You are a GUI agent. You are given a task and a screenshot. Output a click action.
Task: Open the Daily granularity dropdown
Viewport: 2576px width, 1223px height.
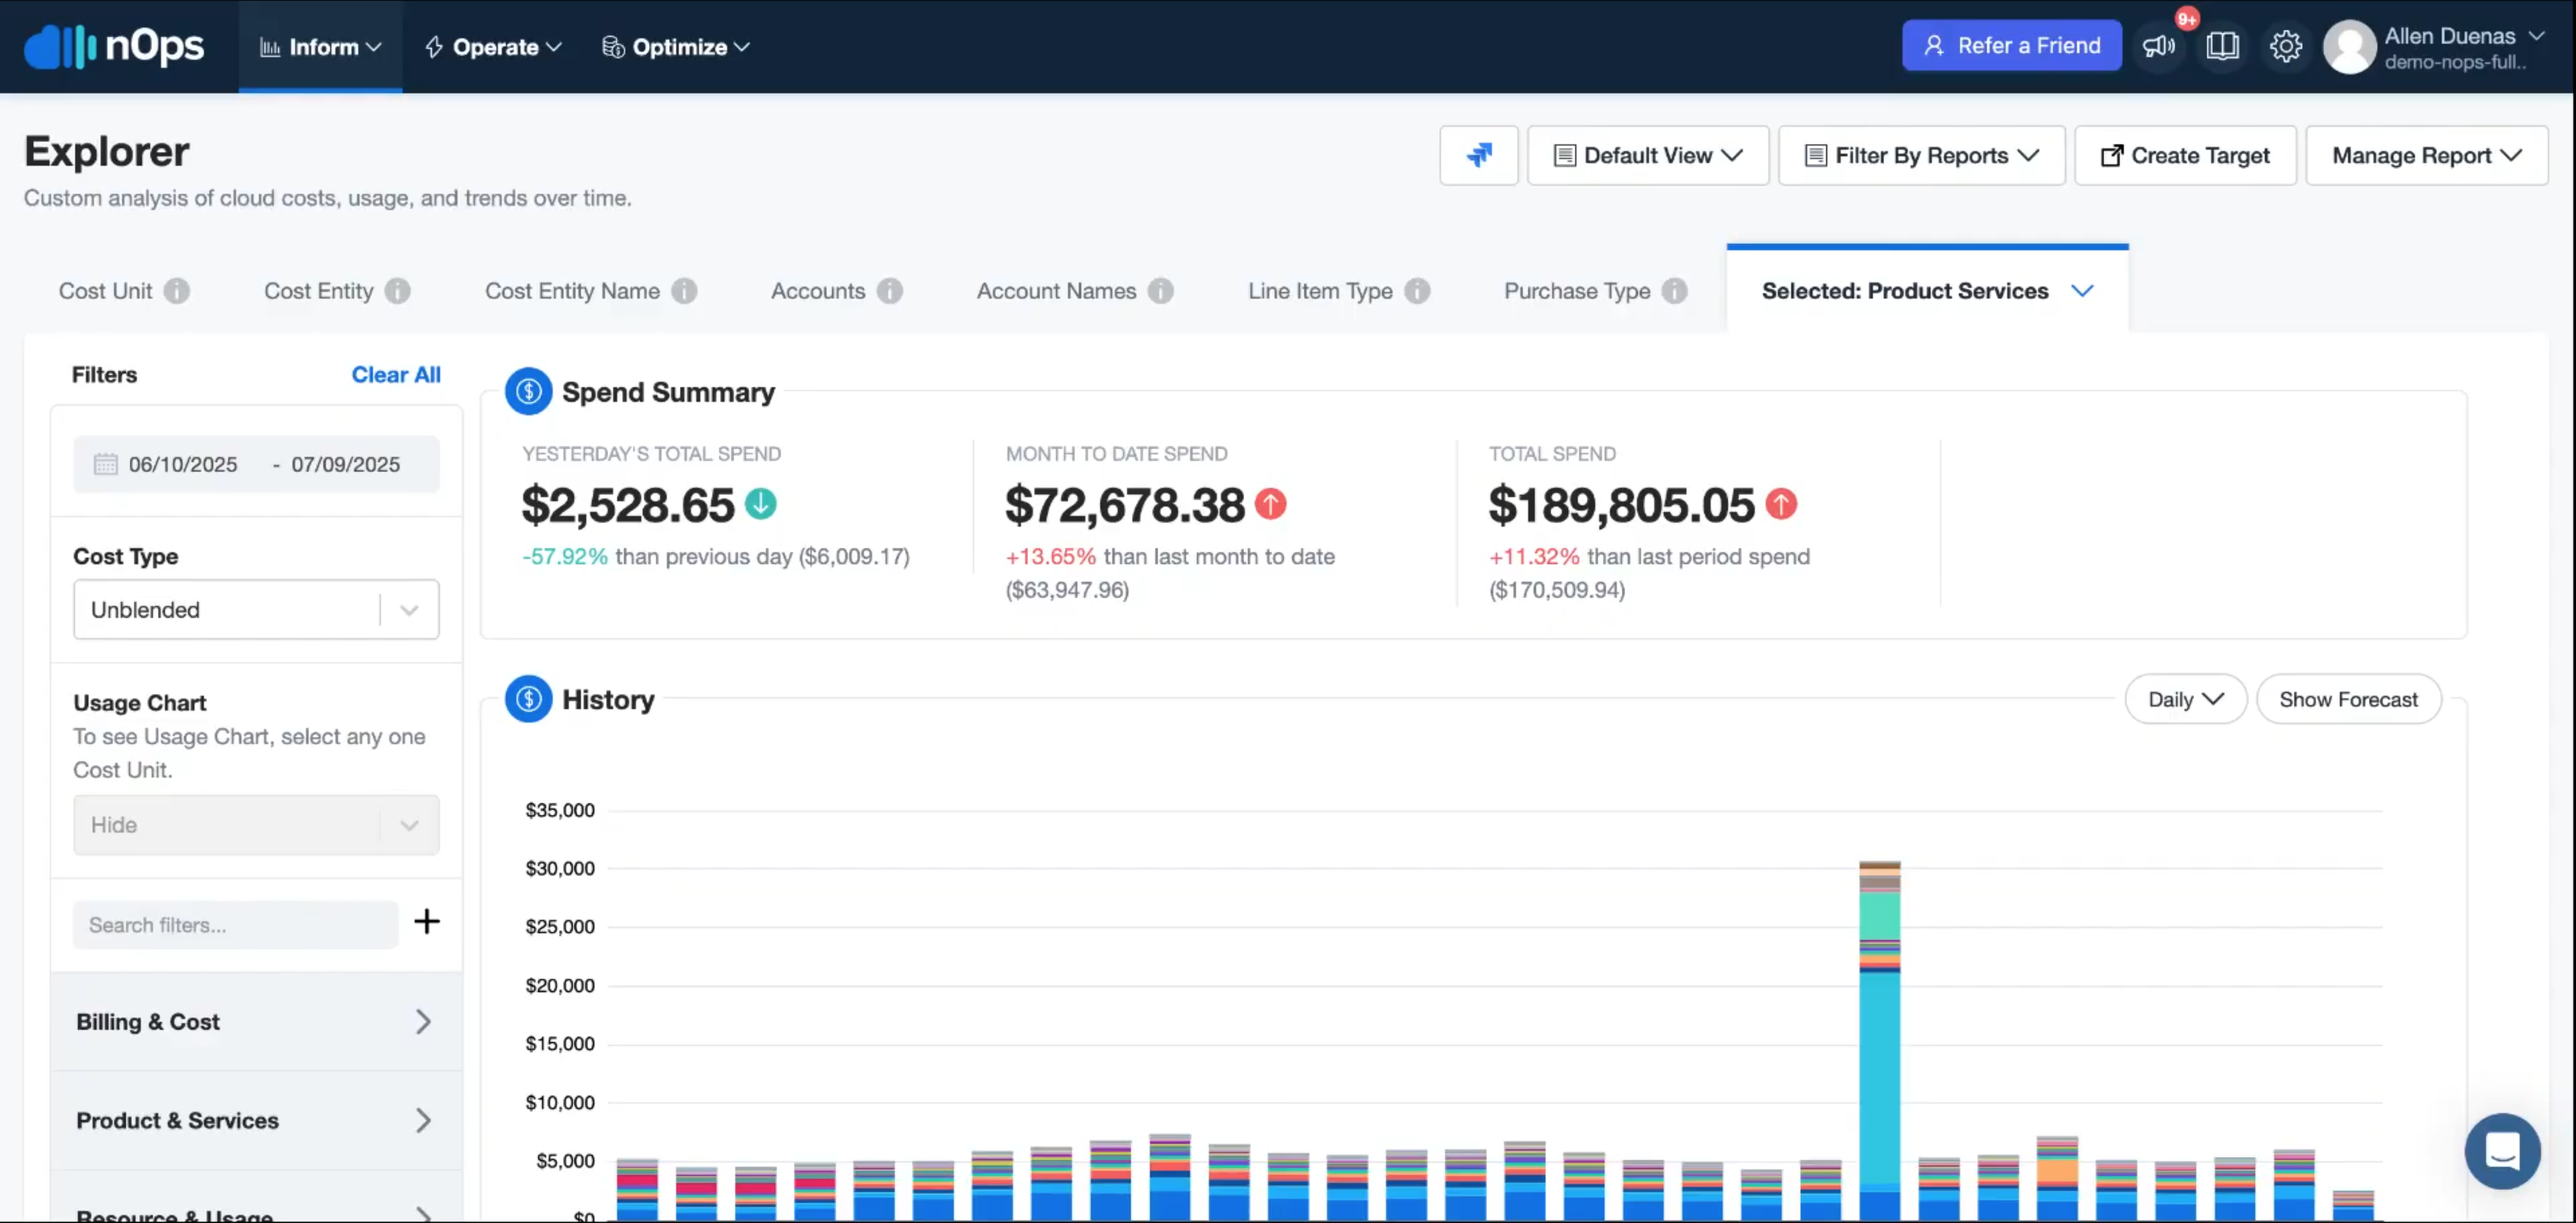click(x=2185, y=700)
